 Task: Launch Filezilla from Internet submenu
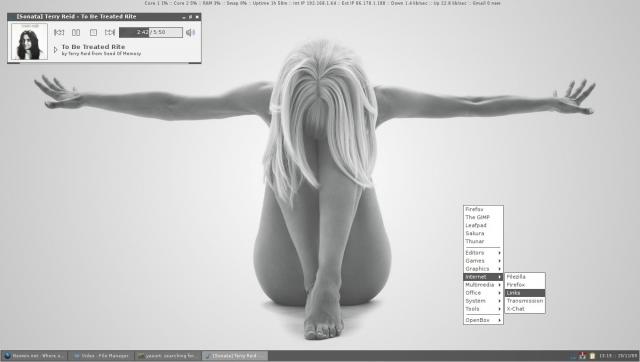(525, 277)
